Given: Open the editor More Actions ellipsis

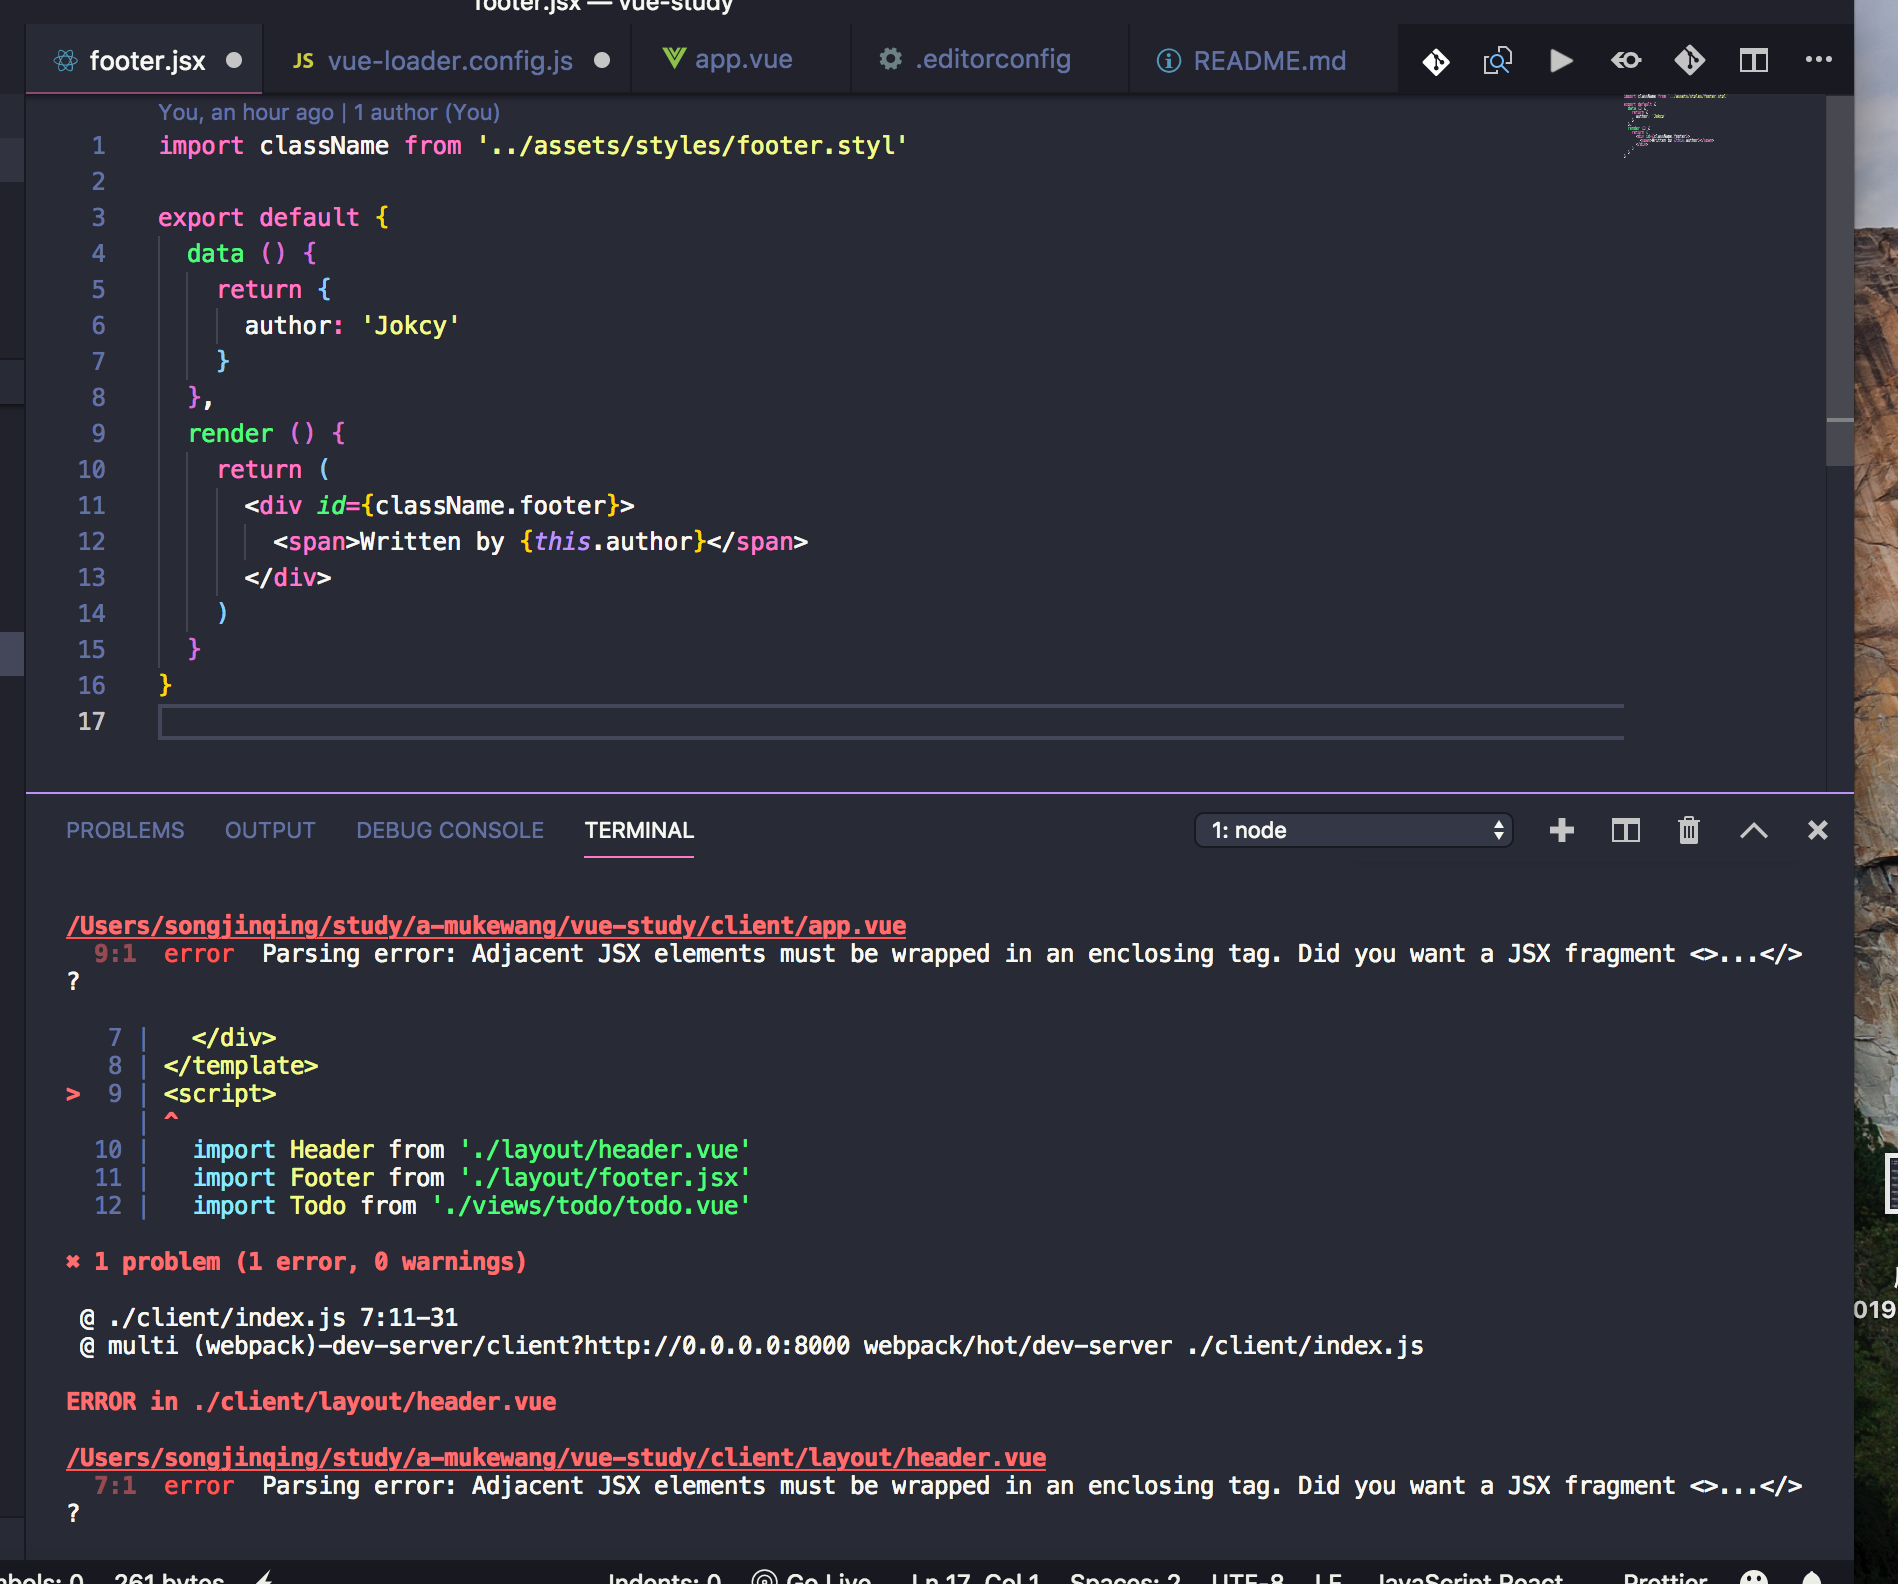Looking at the screenshot, I should click(x=1818, y=60).
